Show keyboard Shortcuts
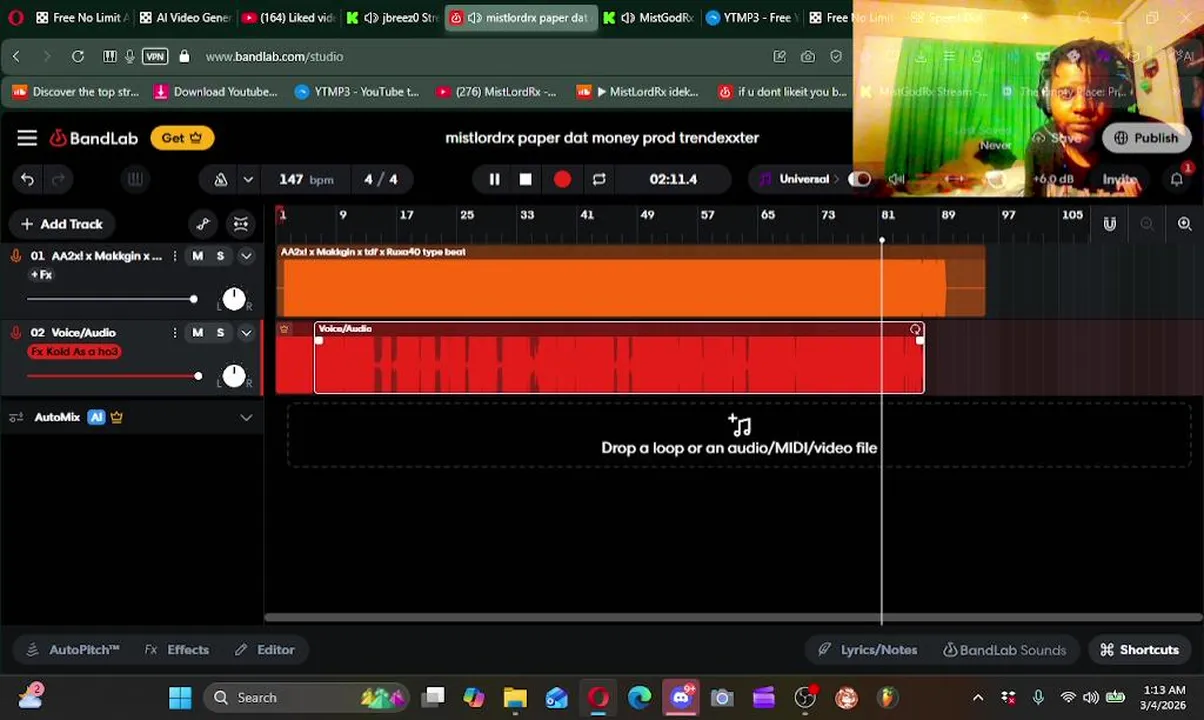The image size is (1204, 720). click(1139, 650)
